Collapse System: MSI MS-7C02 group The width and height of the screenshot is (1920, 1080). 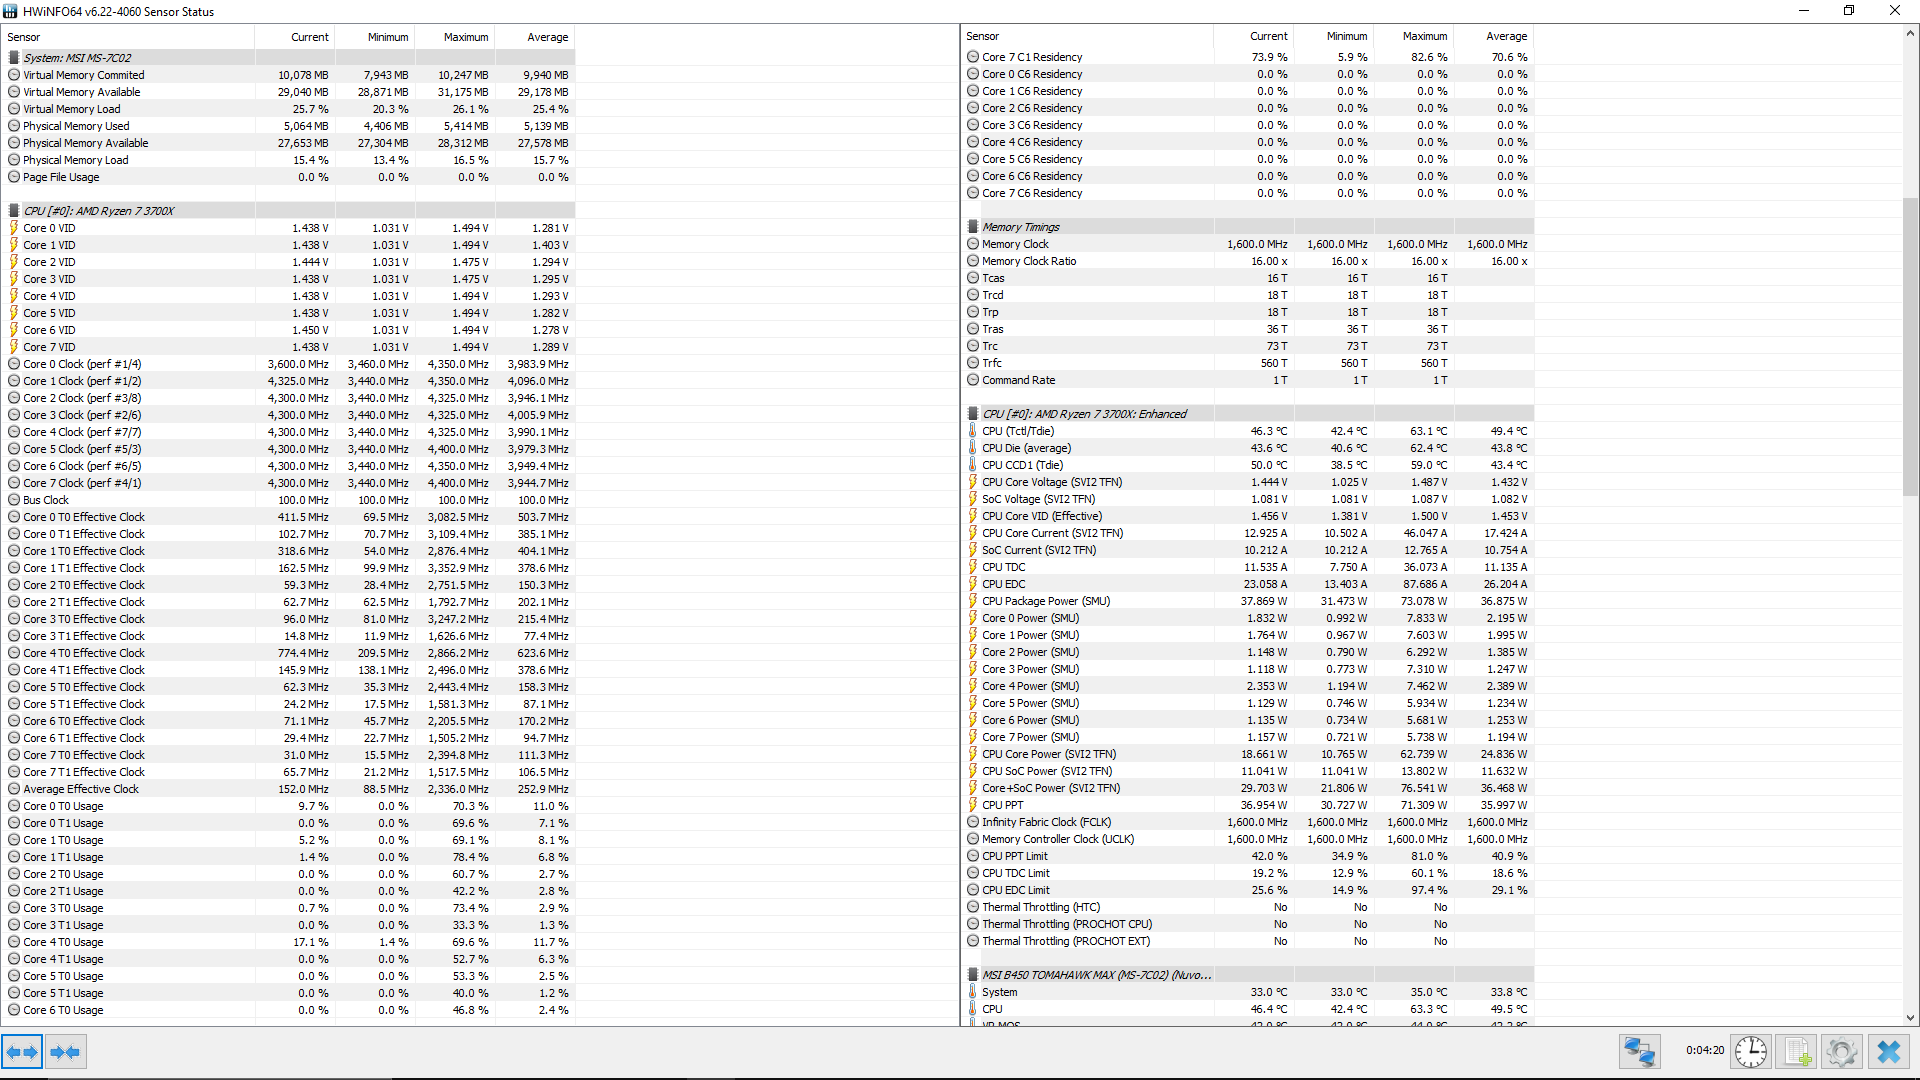click(77, 58)
